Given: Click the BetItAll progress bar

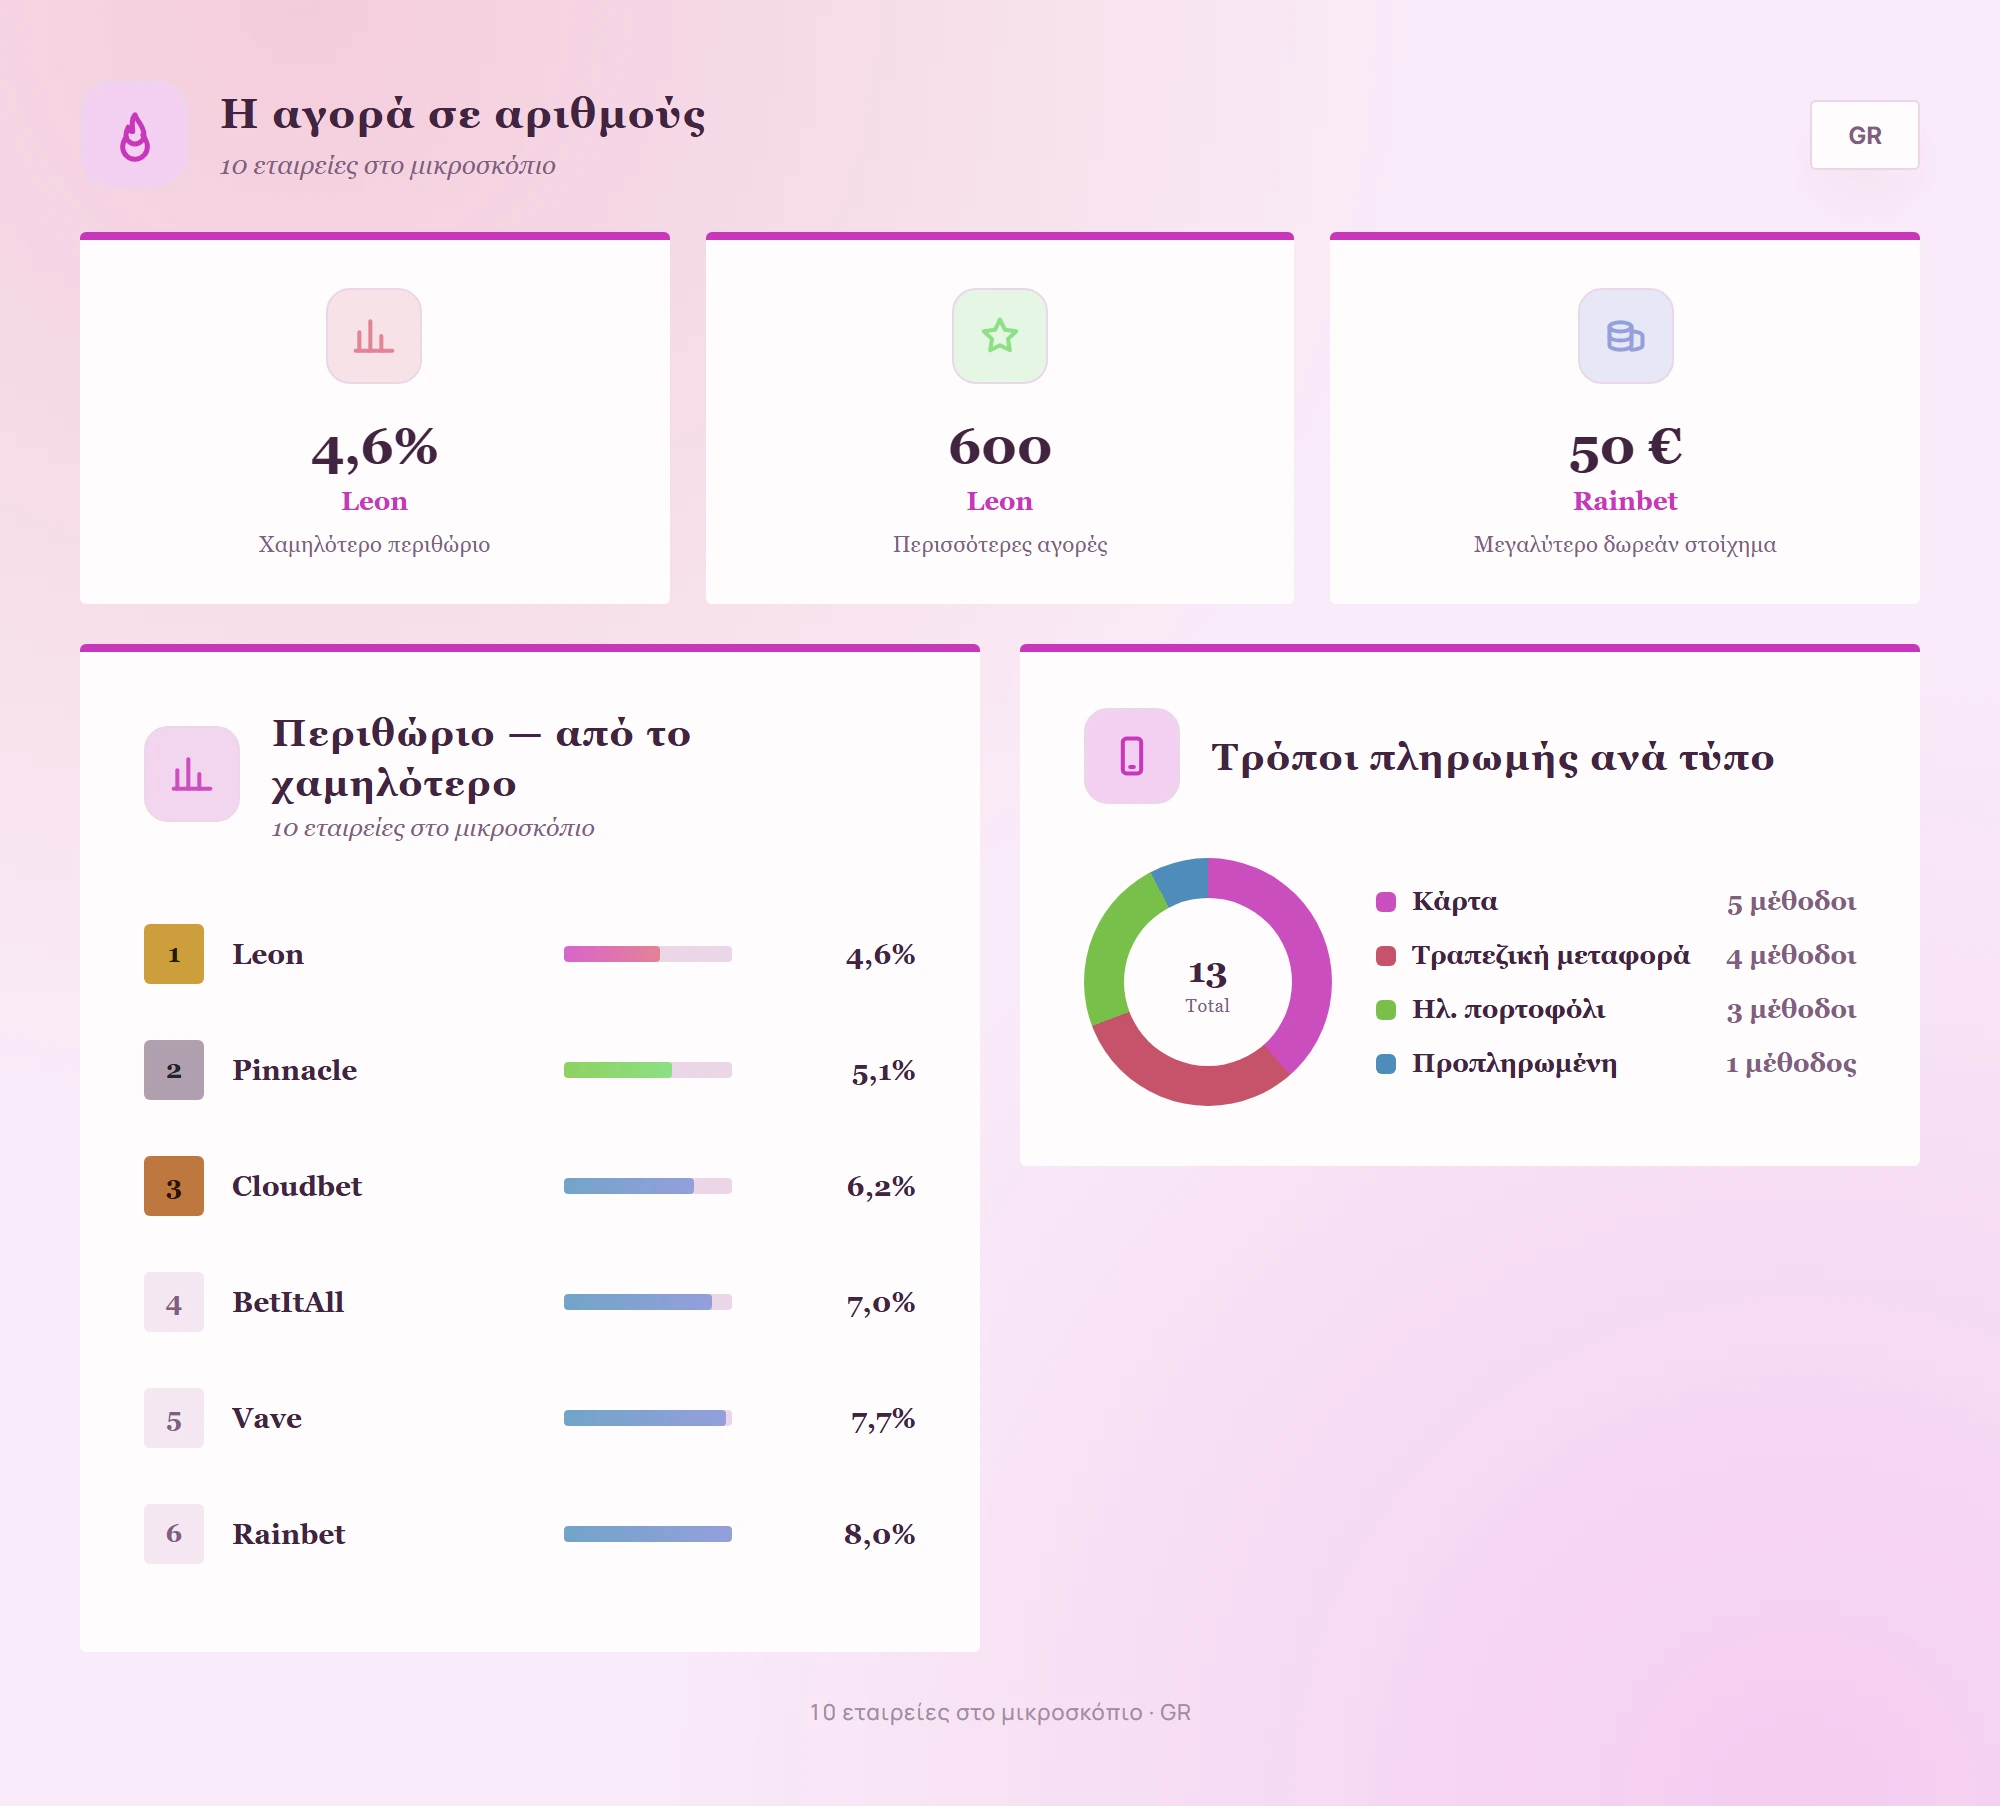Looking at the screenshot, I should [x=648, y=1302].
